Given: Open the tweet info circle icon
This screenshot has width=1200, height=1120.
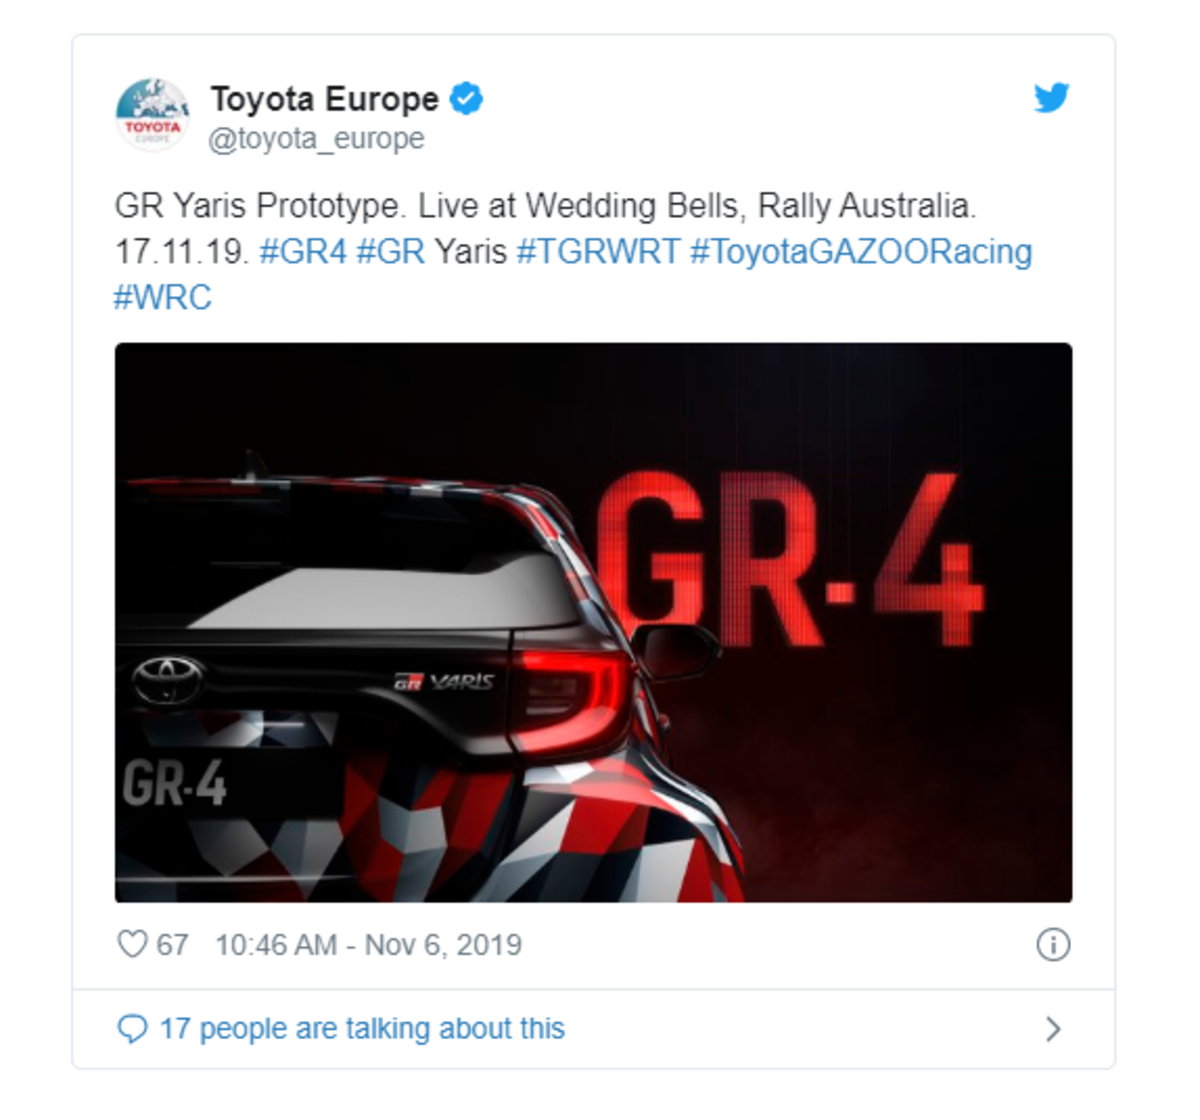Looking at the screenshot, I should click(1053, 945).
